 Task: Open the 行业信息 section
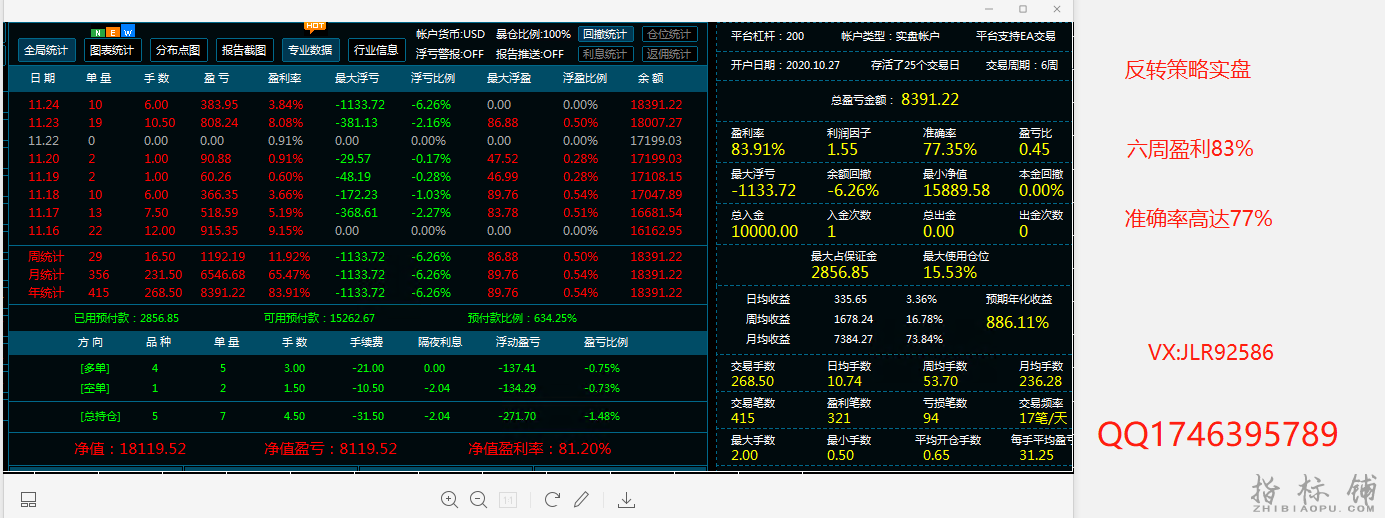point(376,50)
